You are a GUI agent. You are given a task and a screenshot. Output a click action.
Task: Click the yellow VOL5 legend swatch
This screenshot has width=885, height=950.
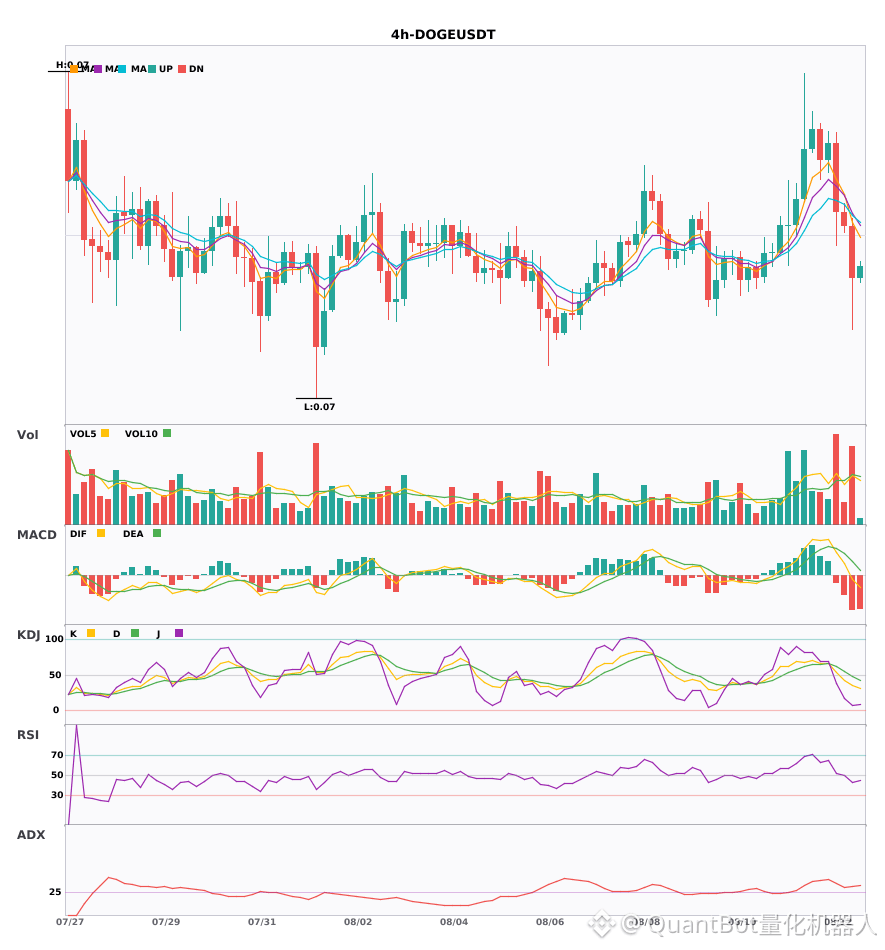[105, 433]
